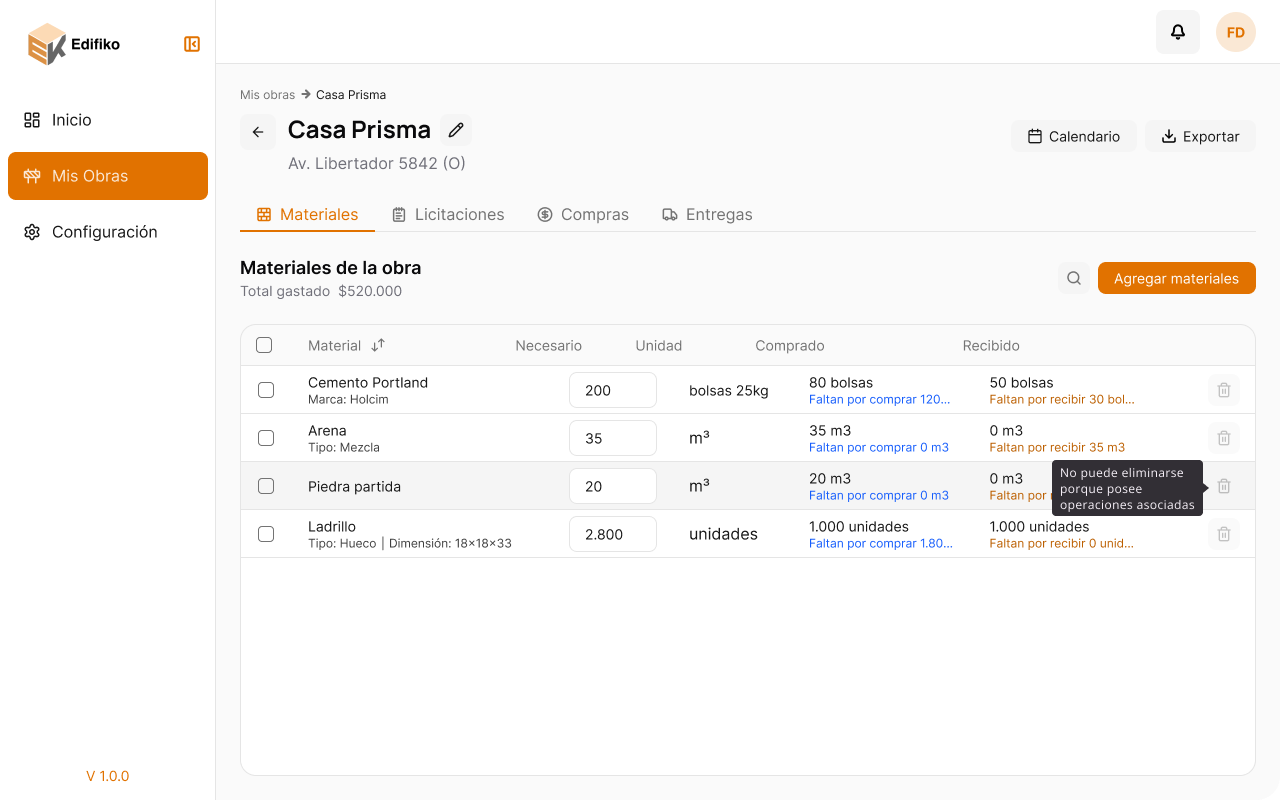
Task: Click 'Faltan por comprar 120...' text
Action: coord(880,399)
